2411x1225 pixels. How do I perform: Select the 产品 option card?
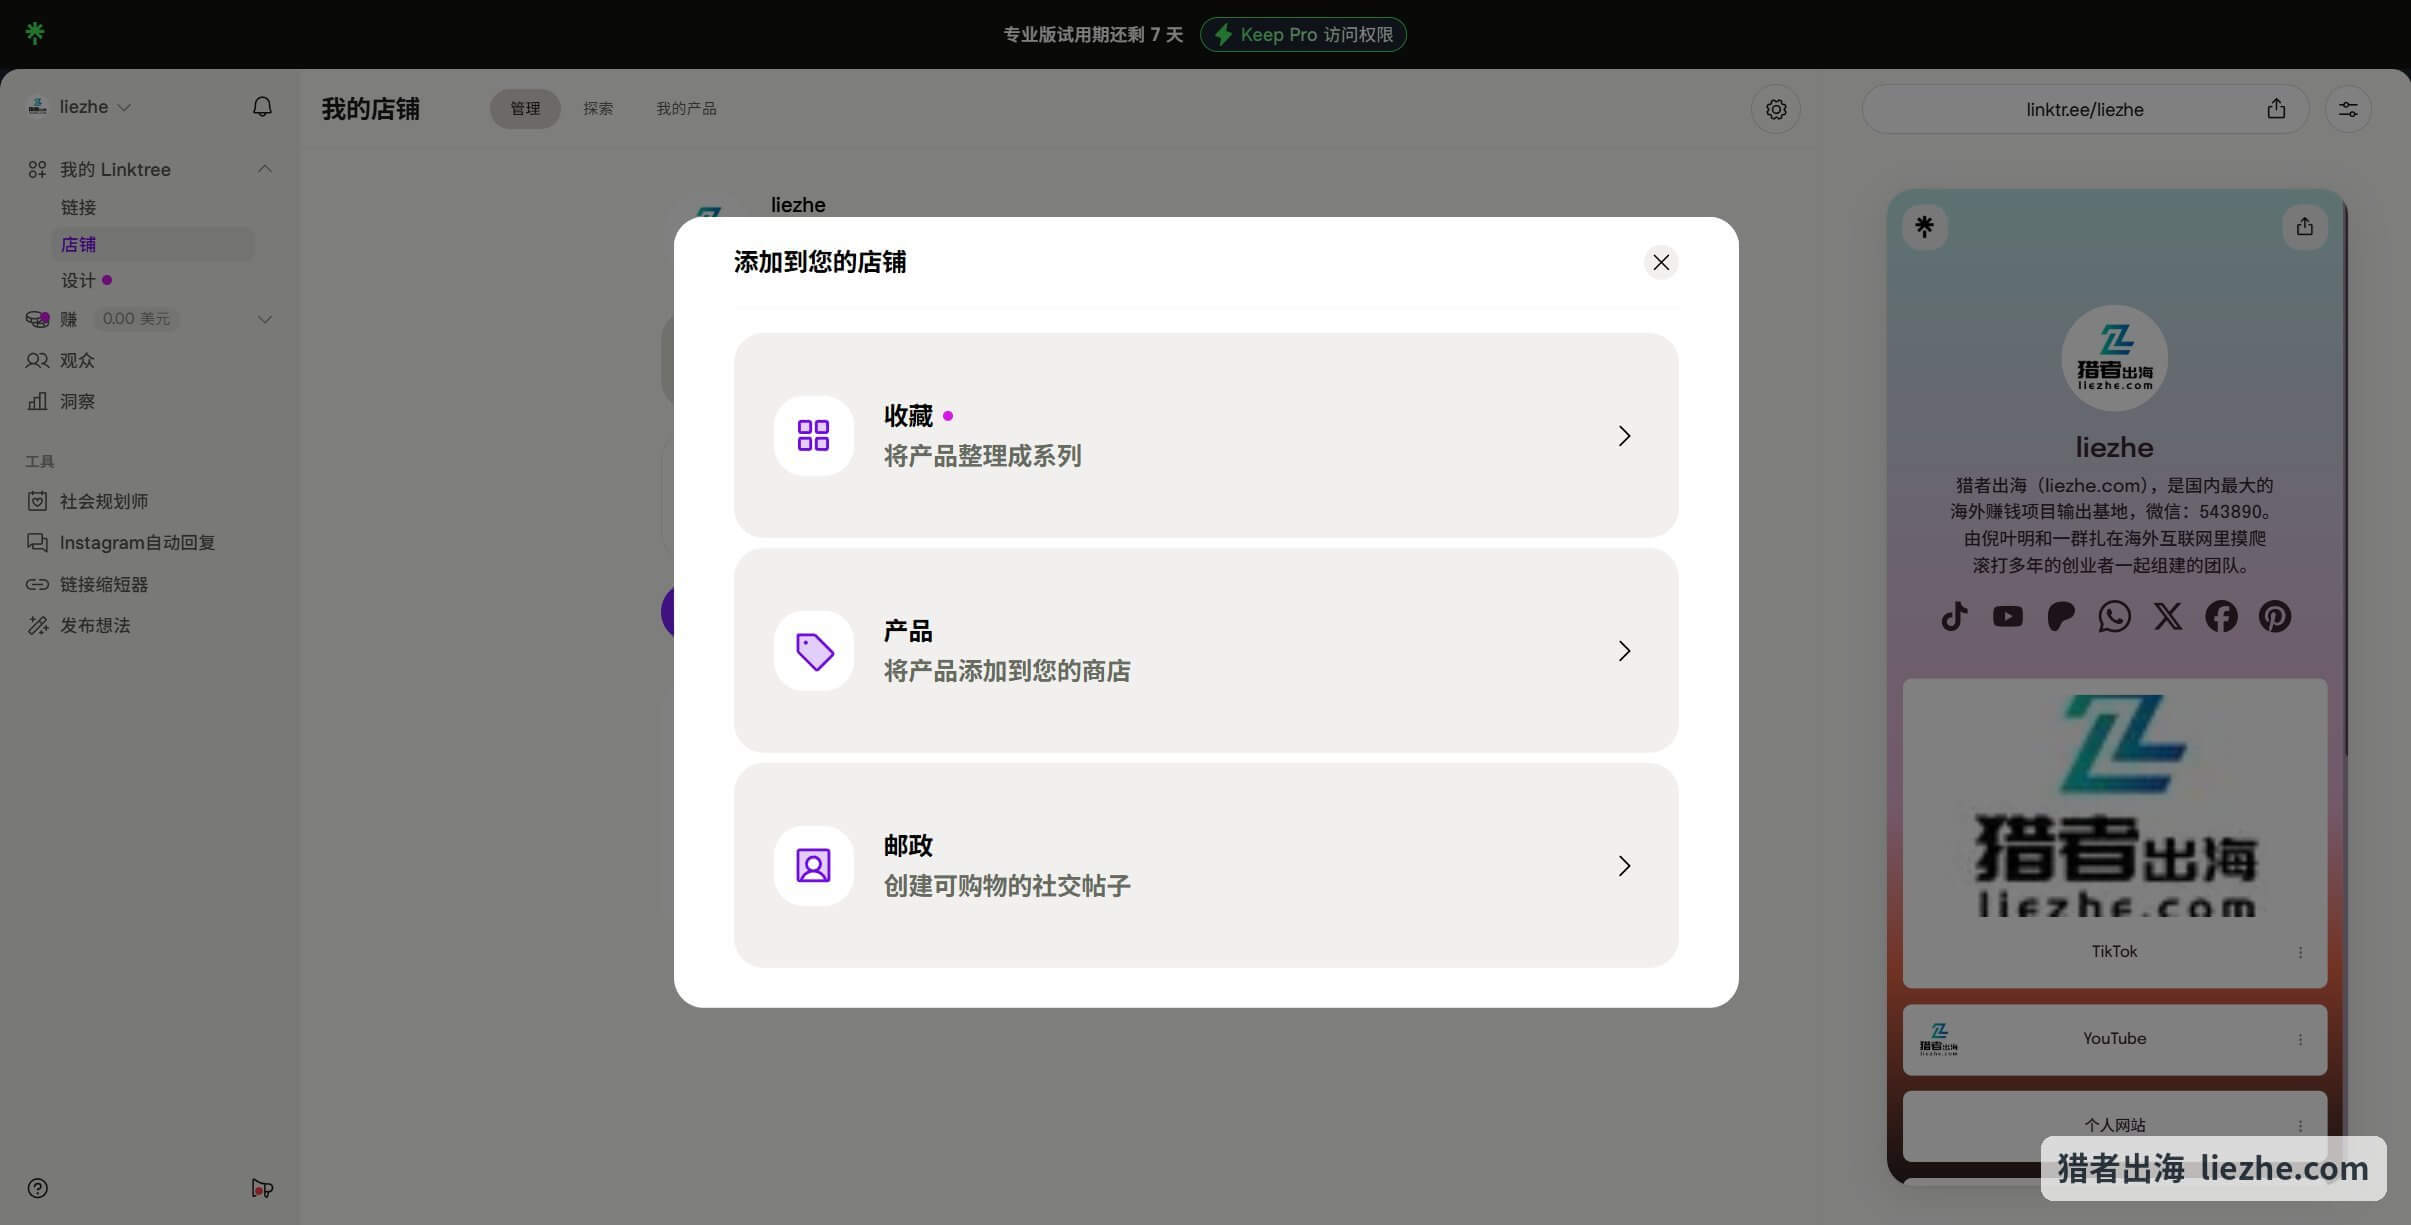click(x=1206, y=650)
